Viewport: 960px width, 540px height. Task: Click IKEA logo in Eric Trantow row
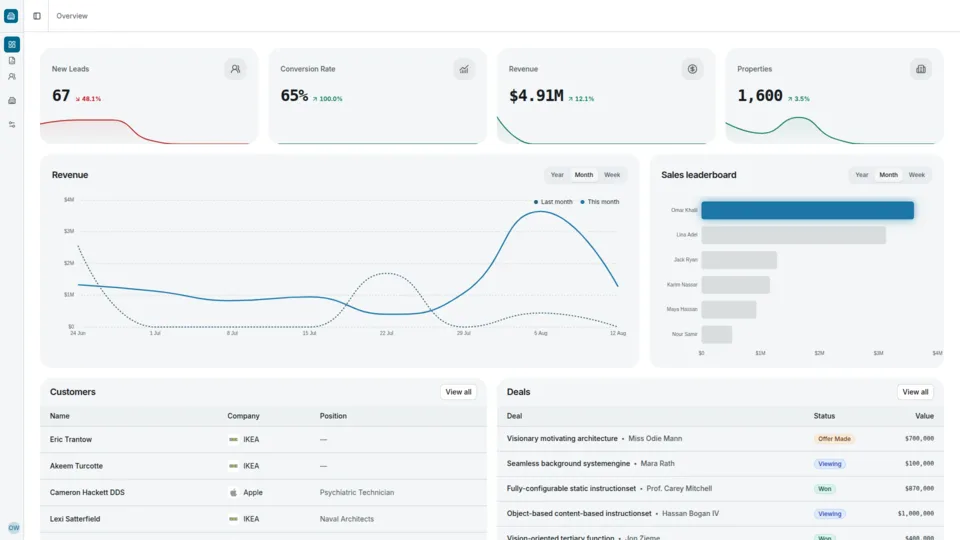tap(233, 440)
